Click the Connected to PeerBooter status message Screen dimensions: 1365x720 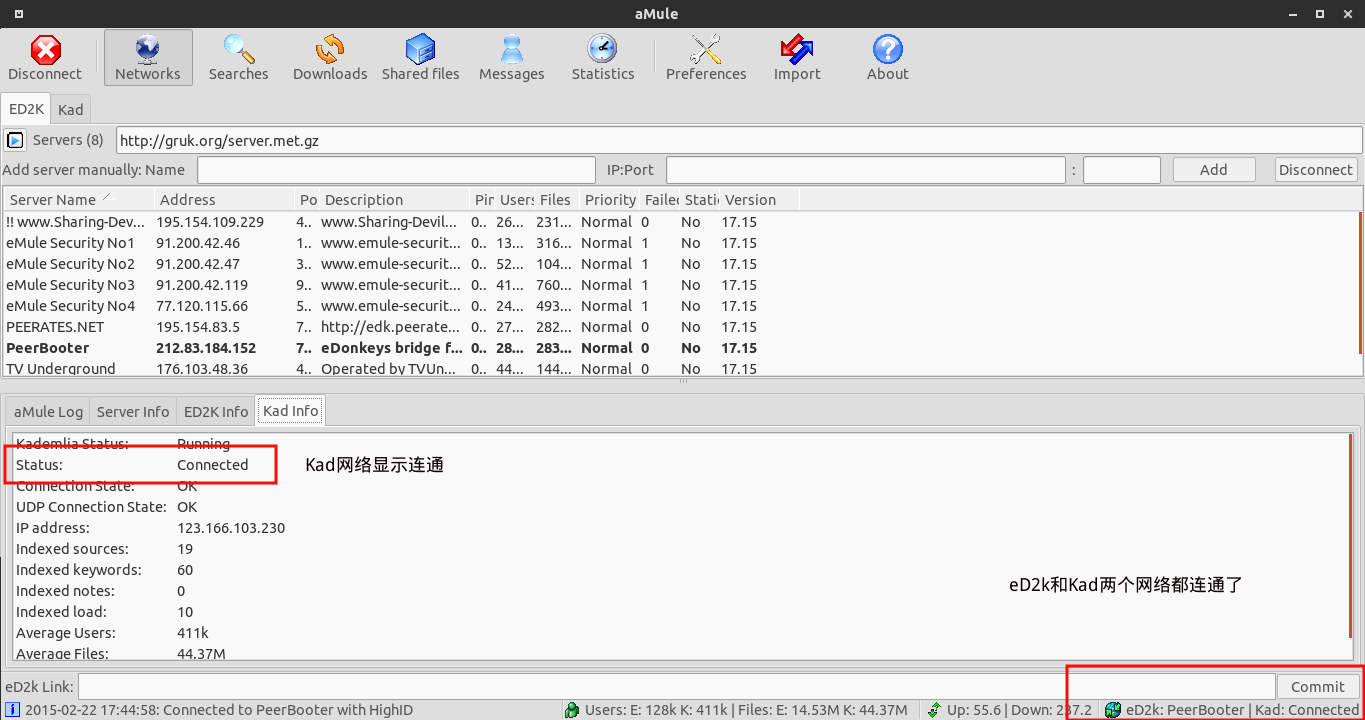pyautogui.click(x=218, y=710)
